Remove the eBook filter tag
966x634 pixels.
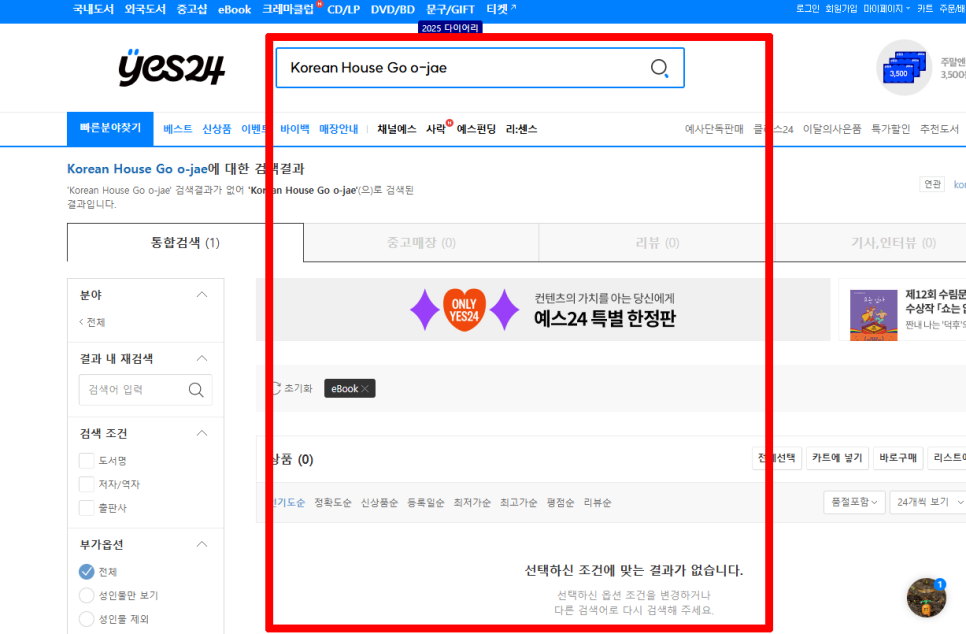pos(365,389)
